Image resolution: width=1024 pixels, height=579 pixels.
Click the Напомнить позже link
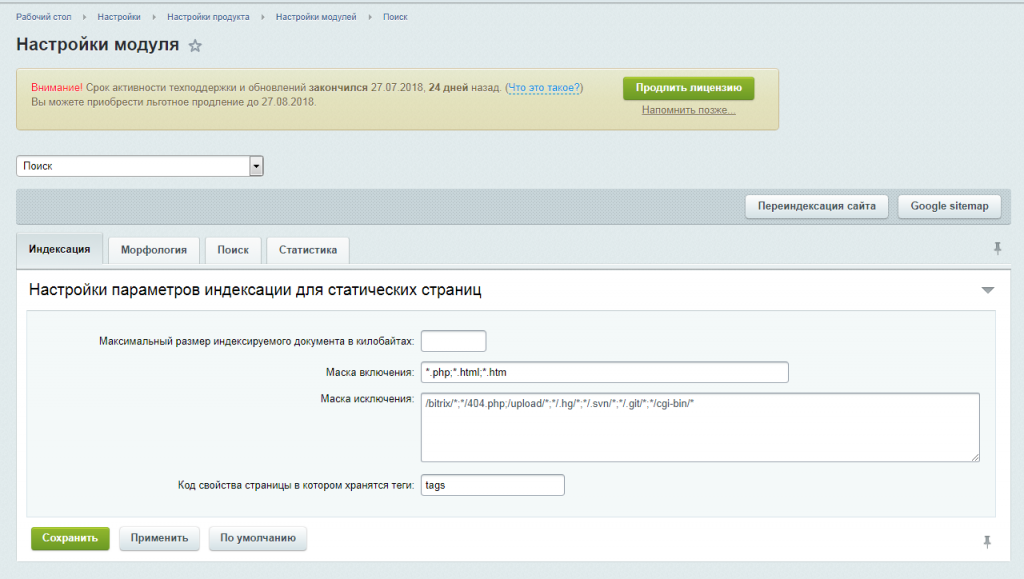pos(688,110)
